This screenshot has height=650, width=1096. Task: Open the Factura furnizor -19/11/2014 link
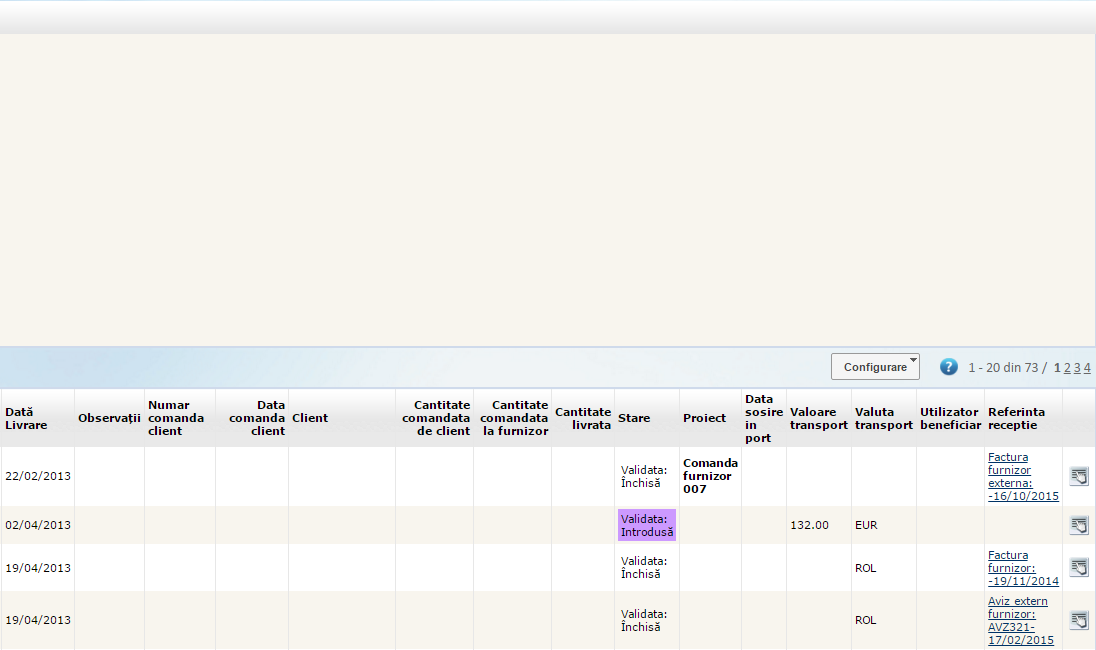[1022, 567]
